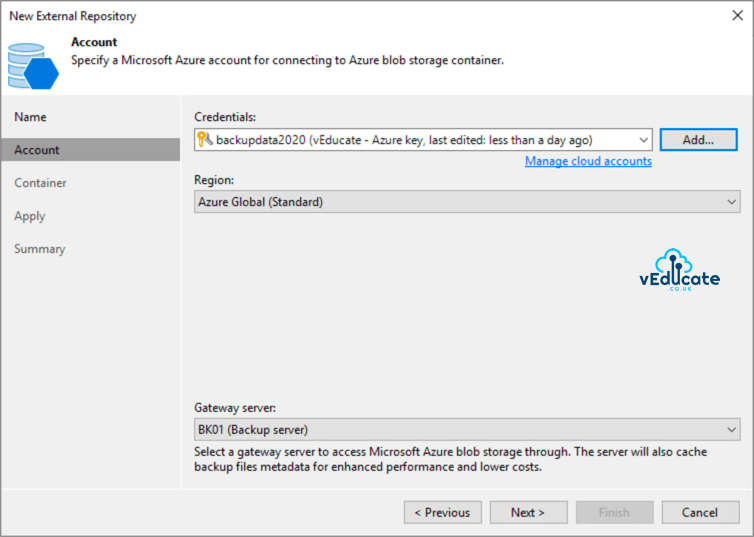Go to the Name wizard step
Viewport: 754px width, 537px height.
(x=30, y=117)
